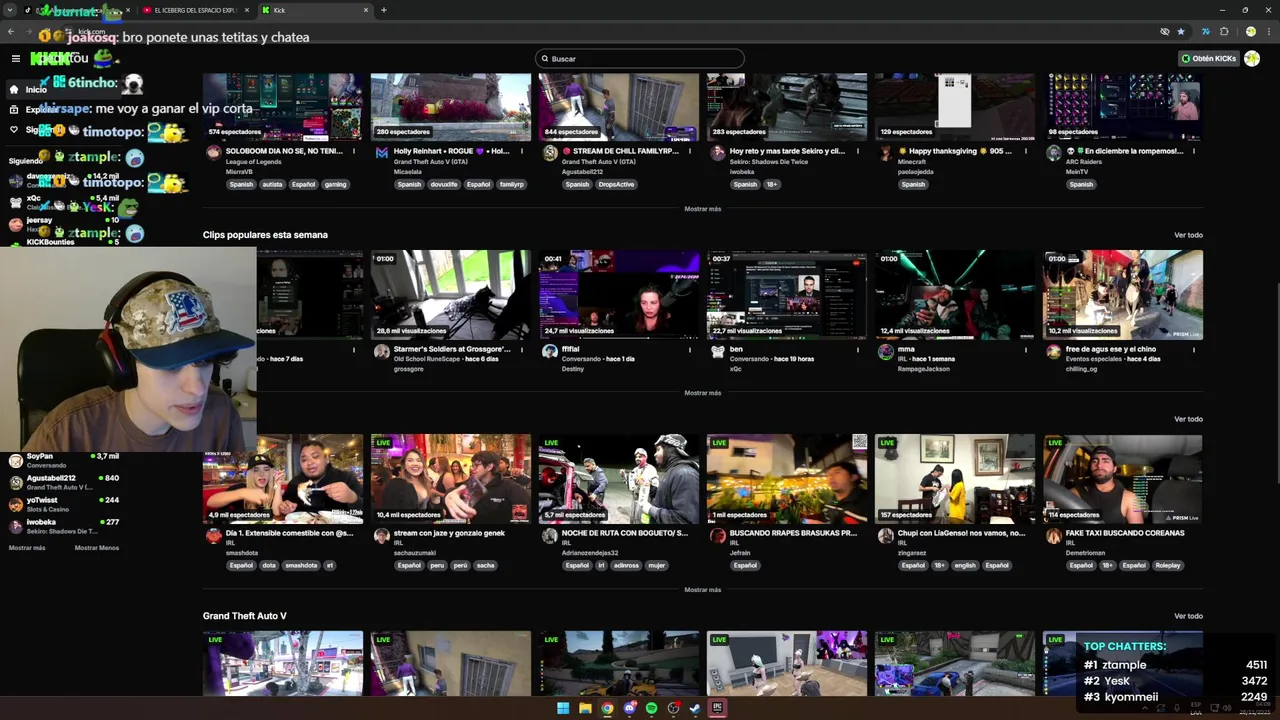The width and height of the screenshot is (1280, 720).
Task: Click iwobeka channel avatar on Sekiro stream
Action: [x=717, y=153]
